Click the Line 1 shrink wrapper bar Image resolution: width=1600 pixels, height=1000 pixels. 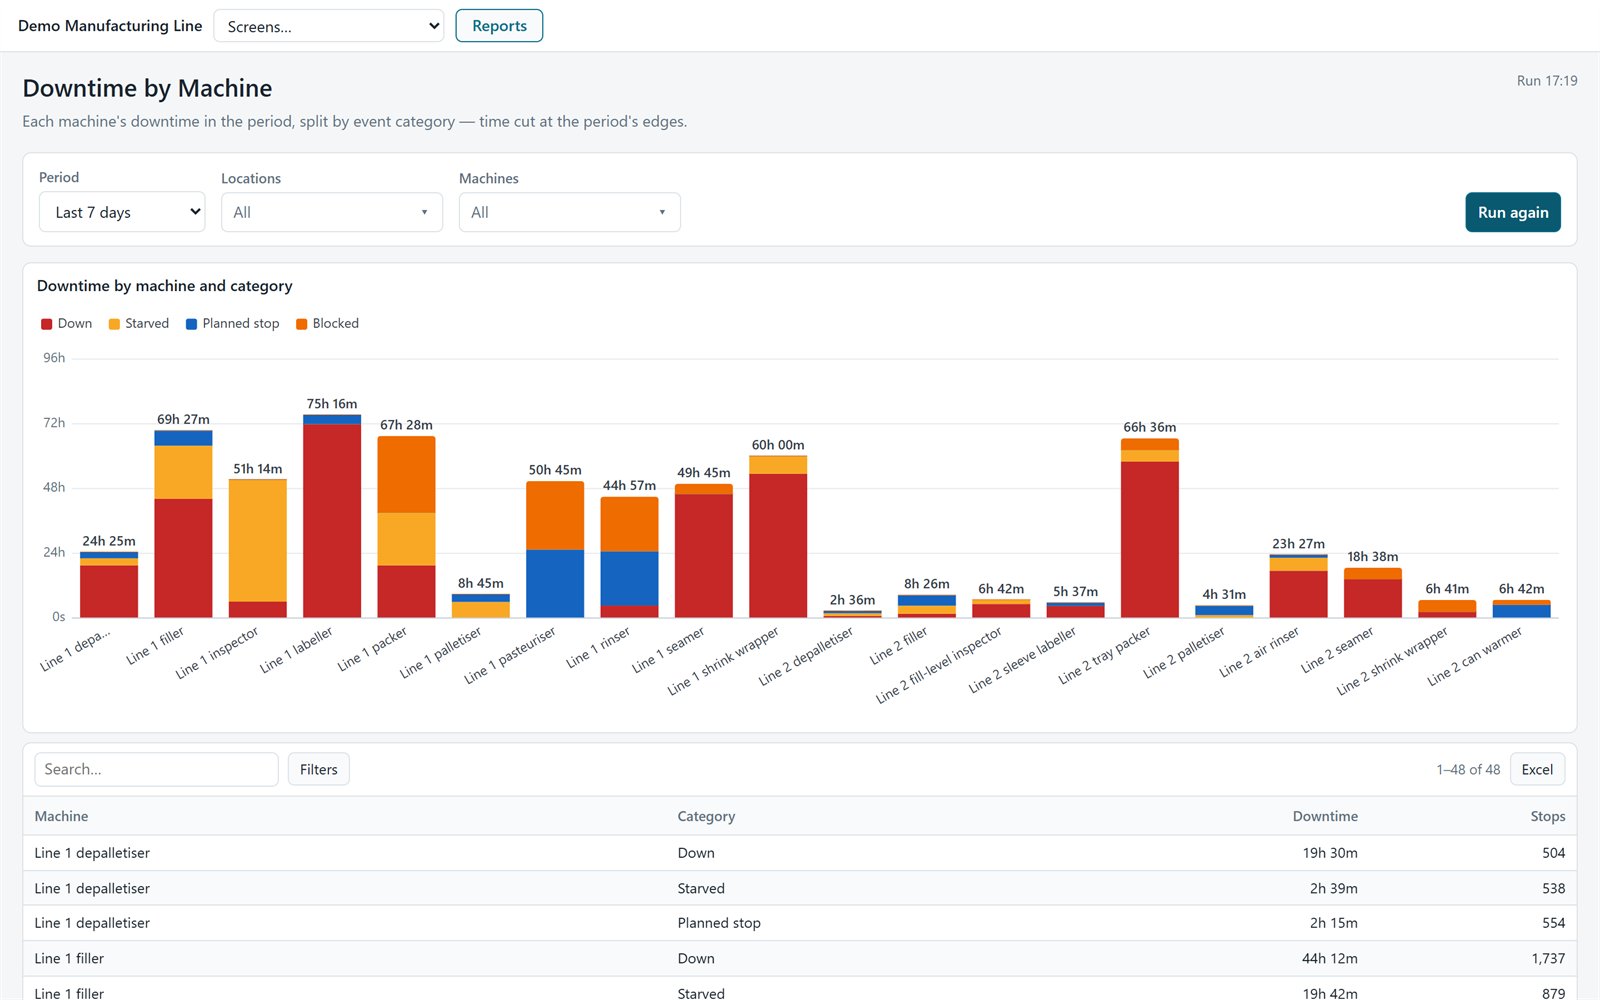coord(778,537)
